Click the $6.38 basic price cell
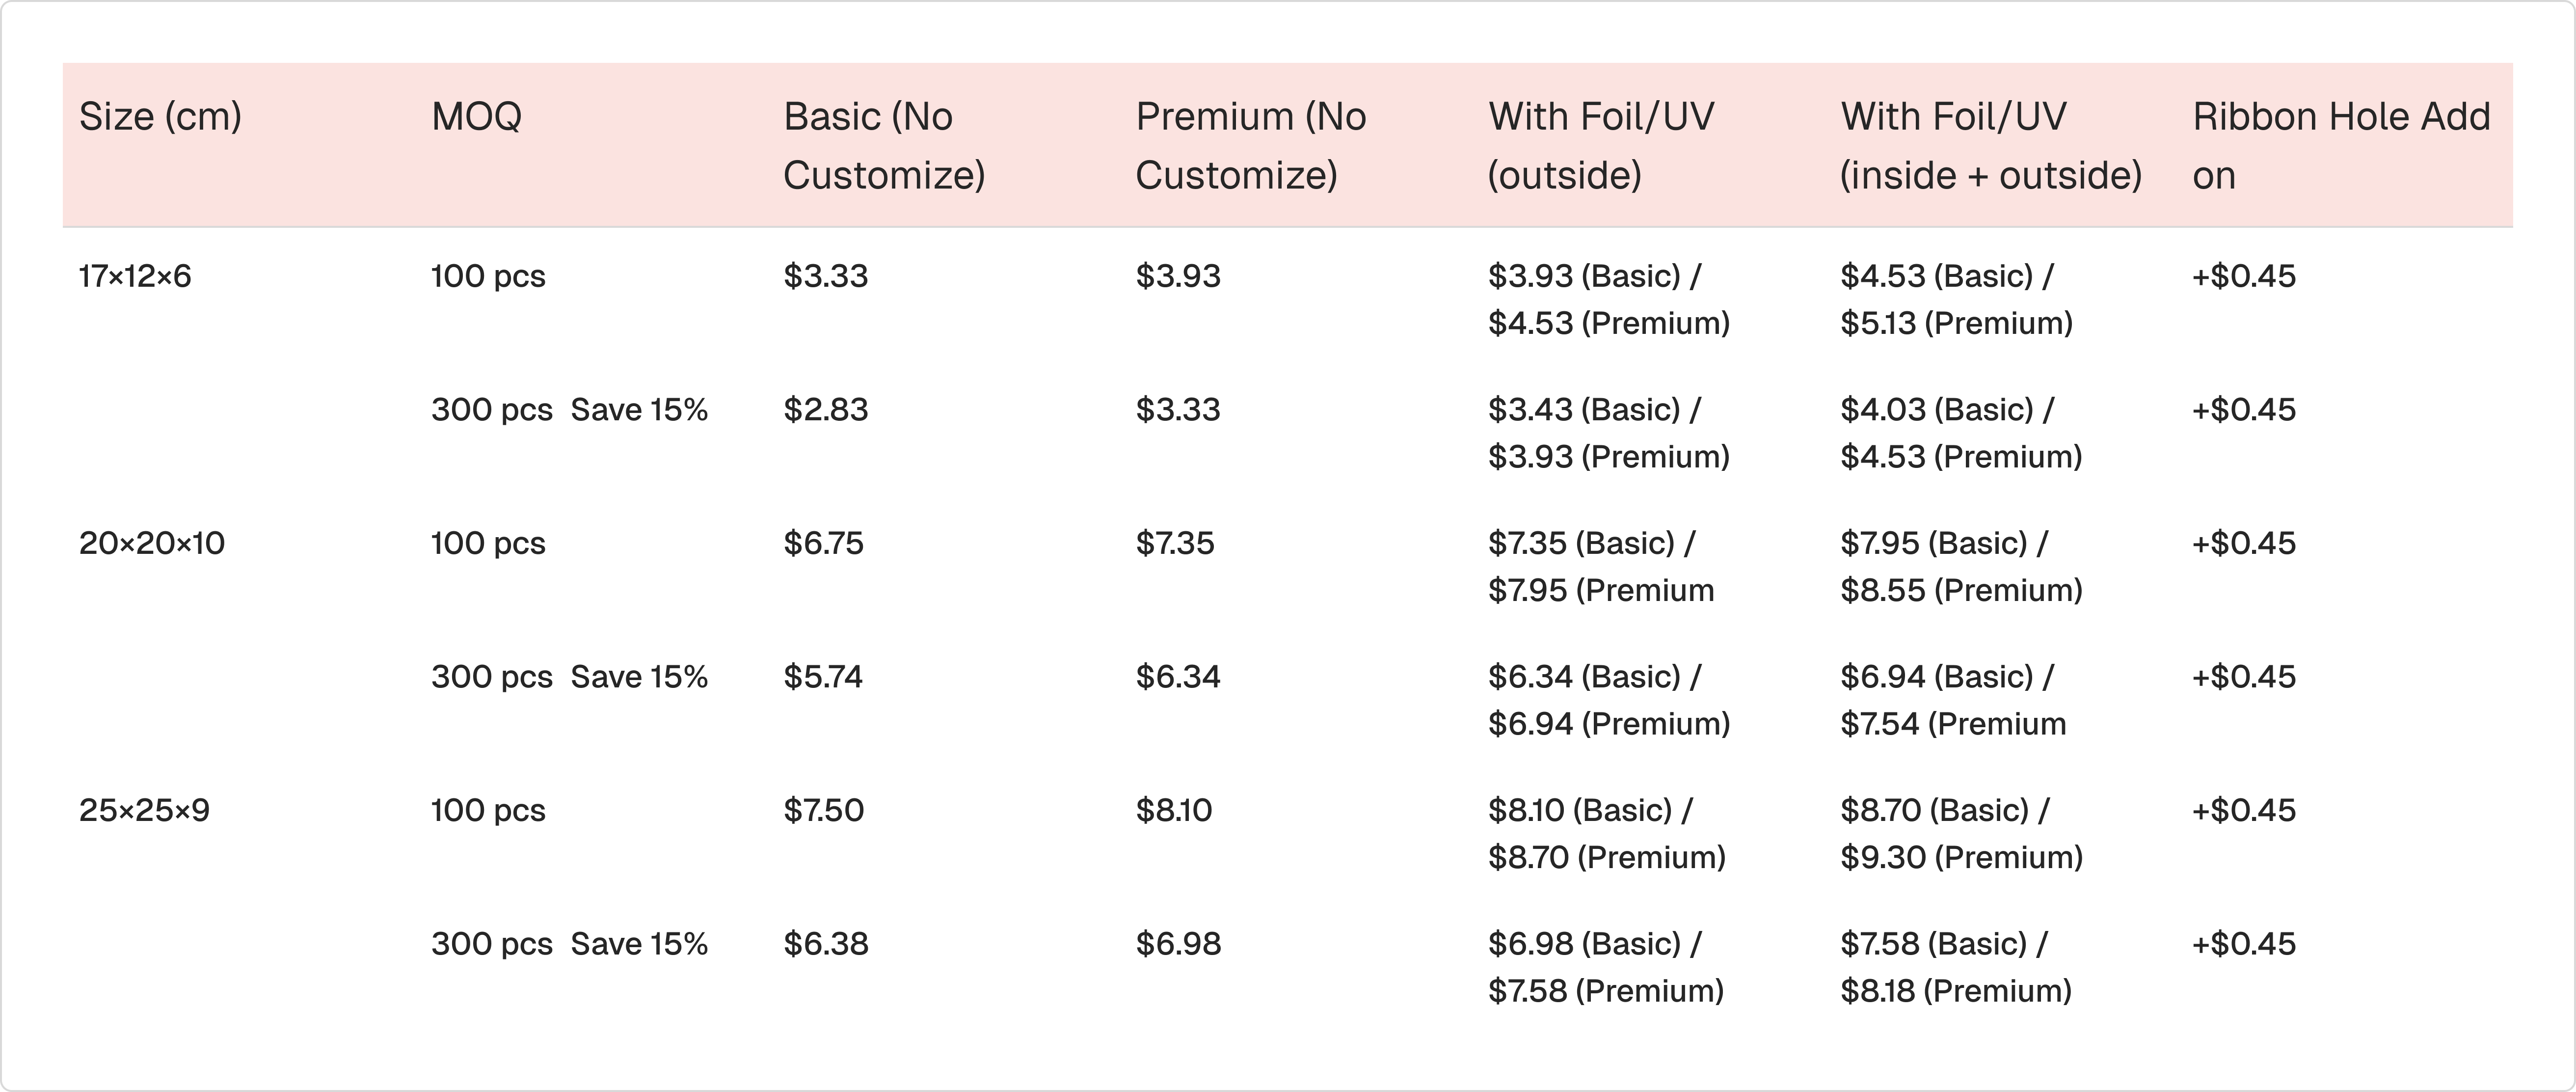This screenshot has width=2576, height=1092. point(826,944)
